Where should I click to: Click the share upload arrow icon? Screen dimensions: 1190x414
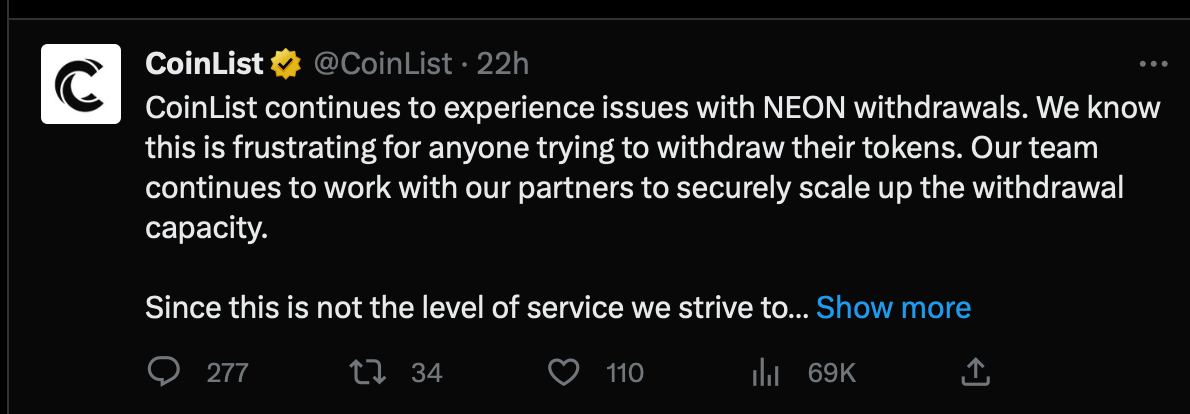pyautogui.click(x=975, y=372)
